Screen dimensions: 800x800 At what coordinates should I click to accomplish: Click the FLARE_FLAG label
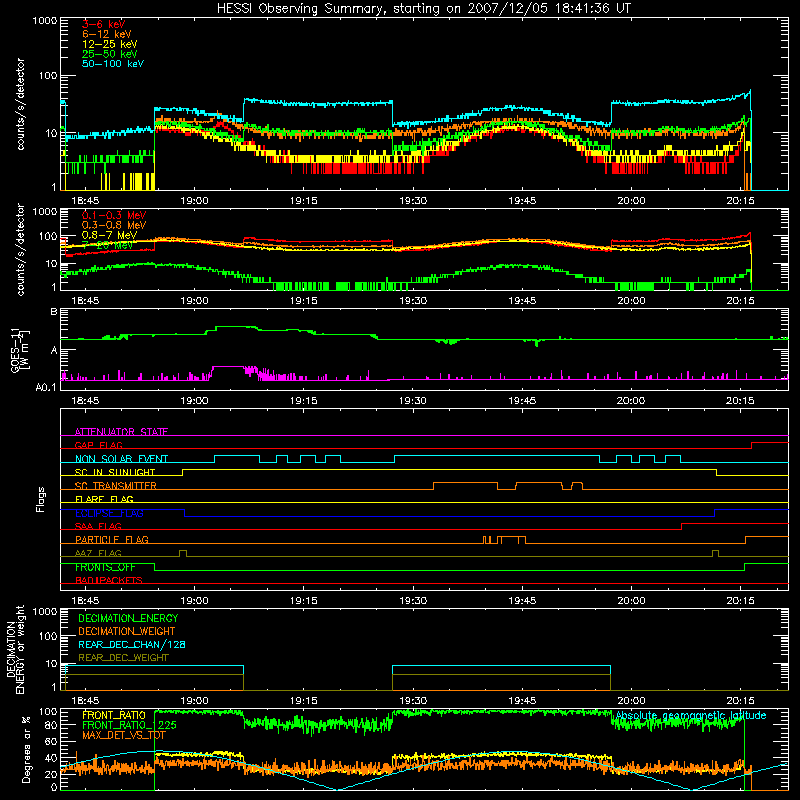click(x=104, y=499)
